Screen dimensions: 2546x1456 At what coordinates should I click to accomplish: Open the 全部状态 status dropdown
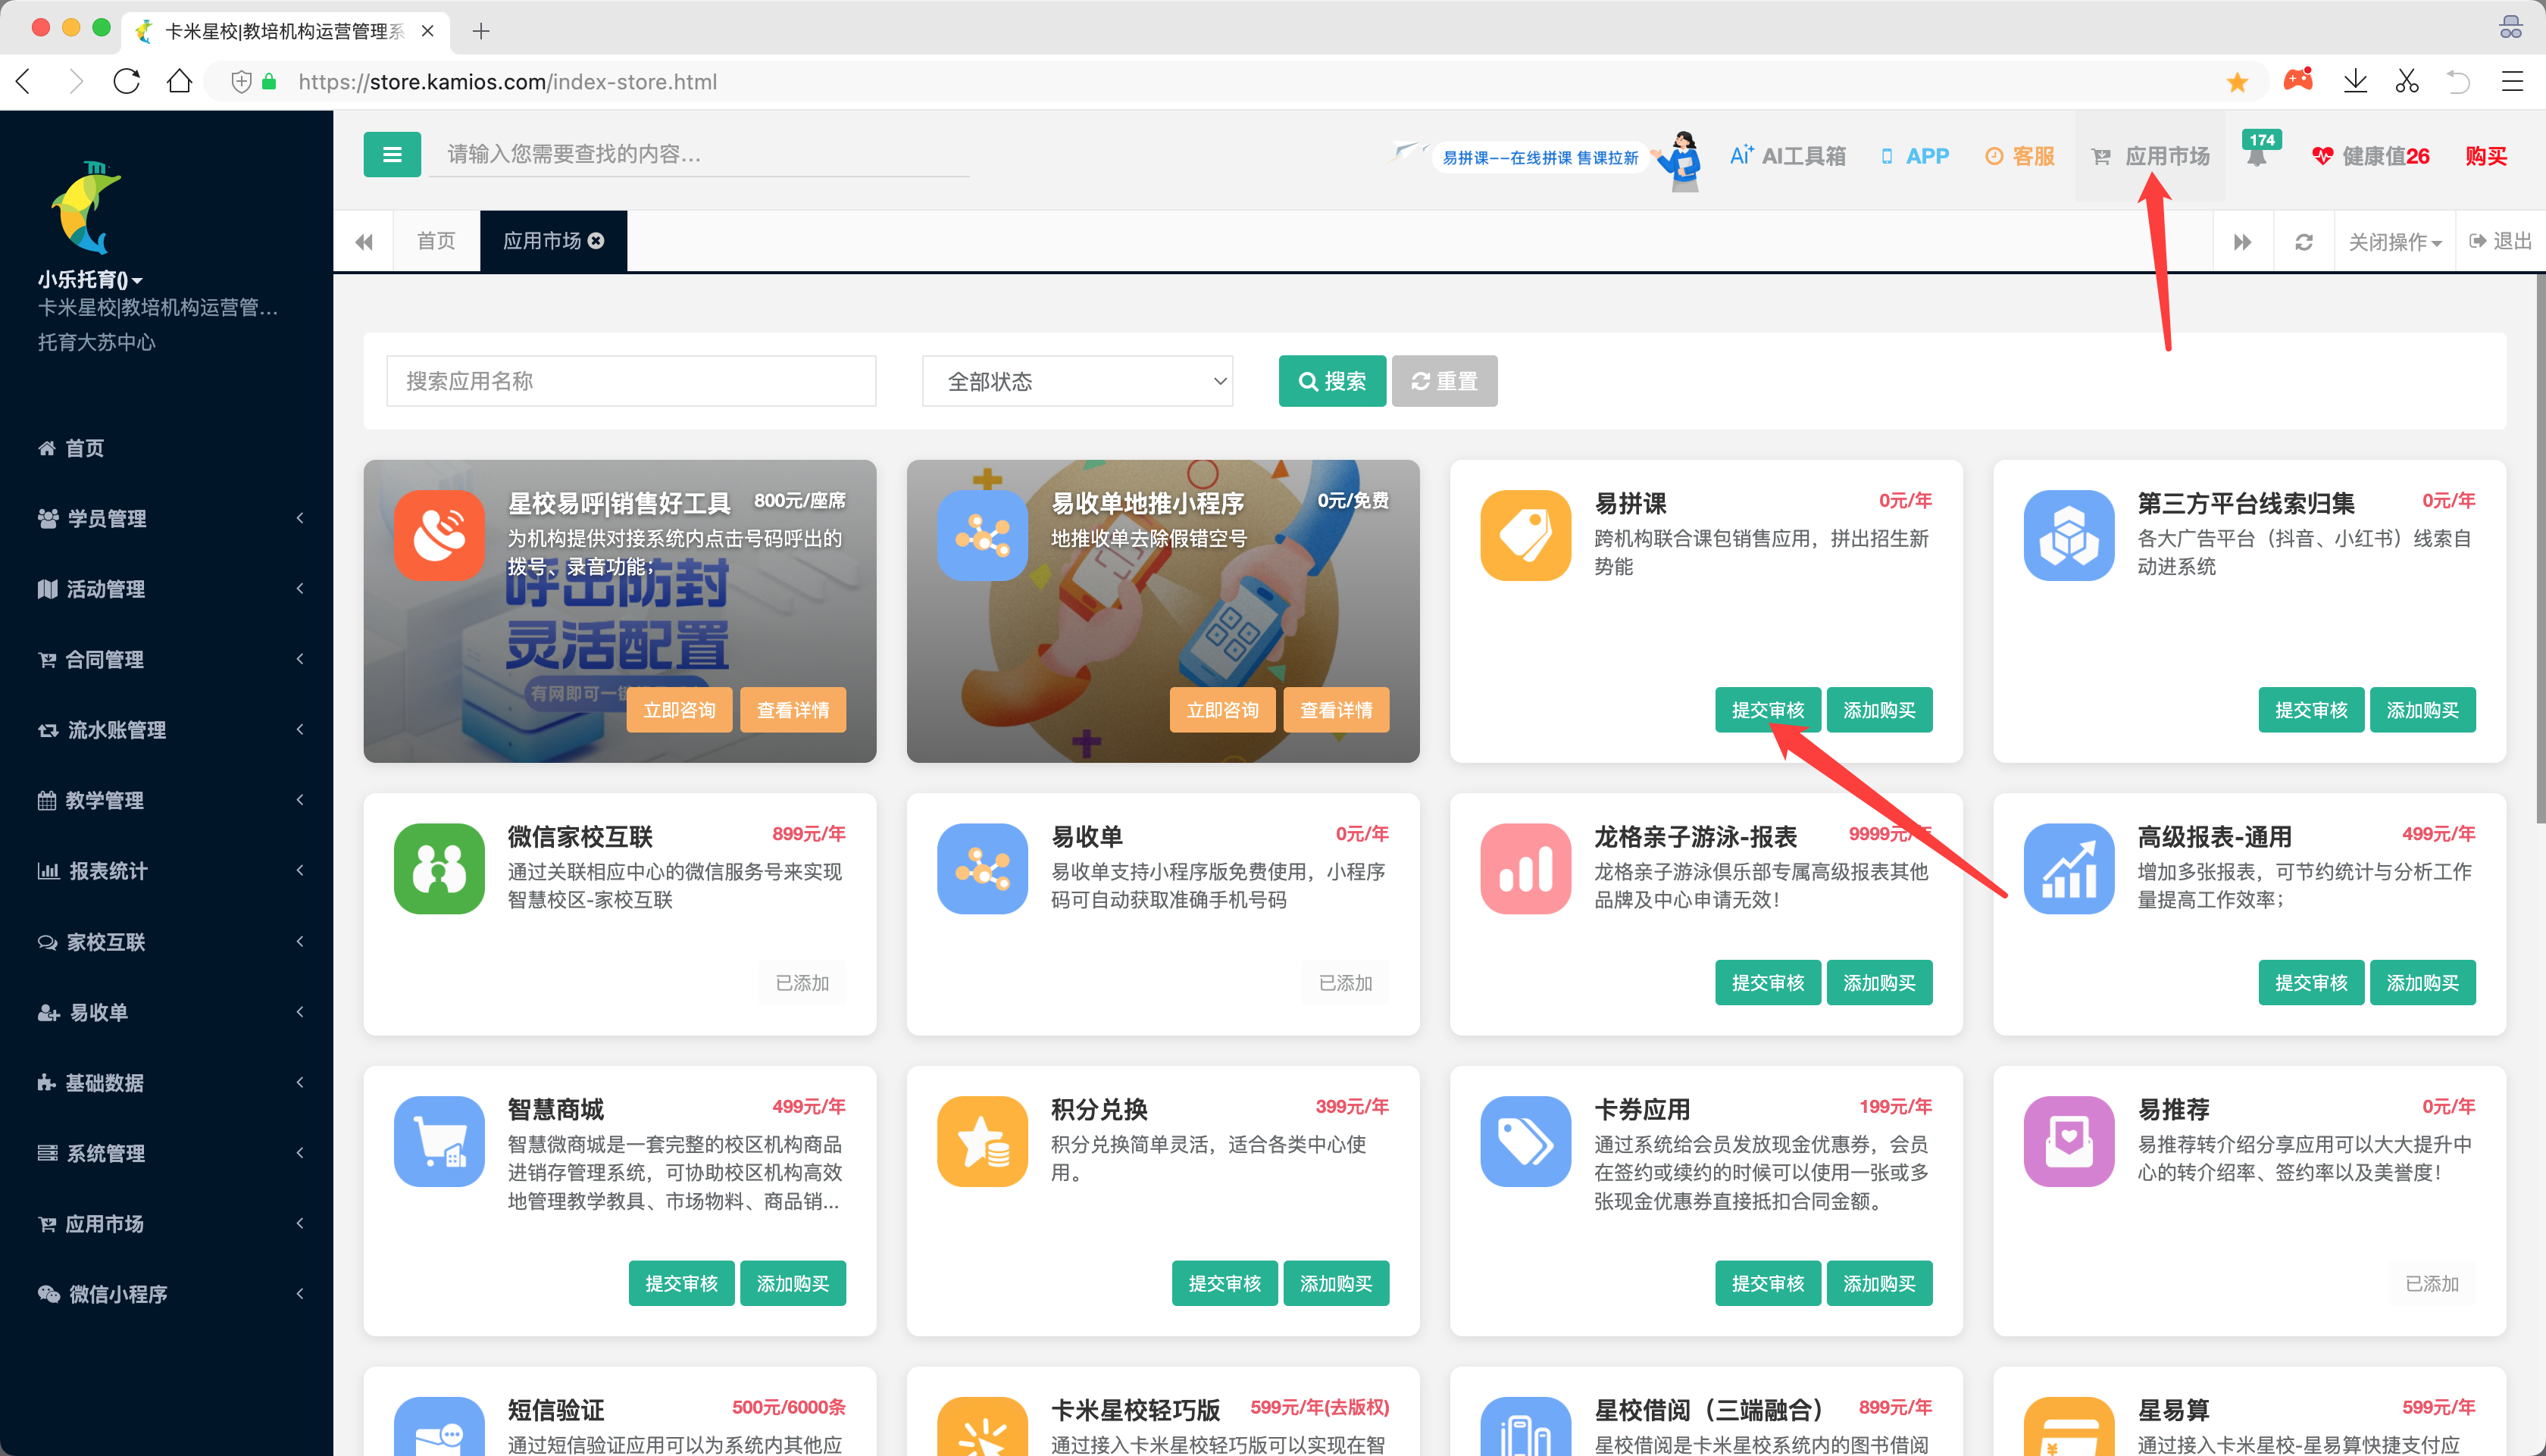[x=1077, y=381]
